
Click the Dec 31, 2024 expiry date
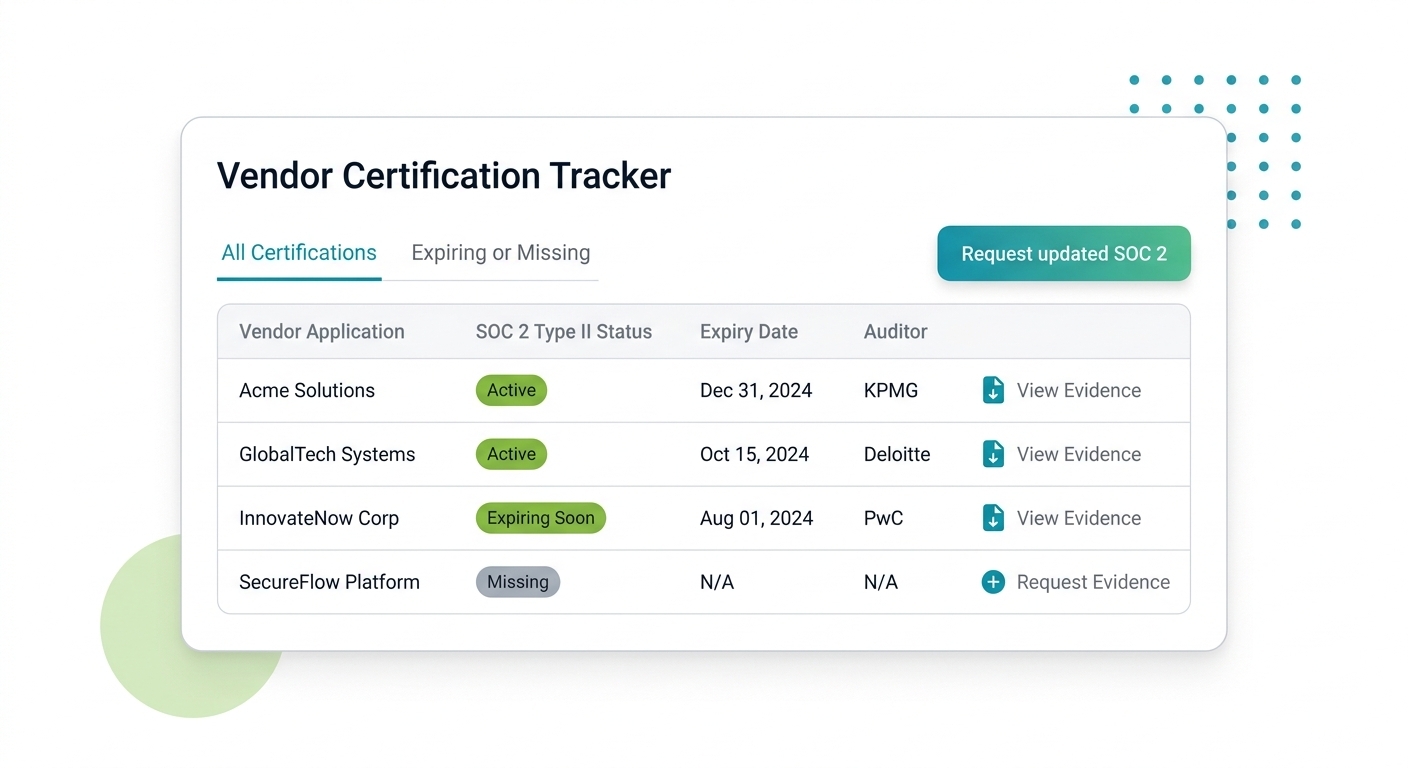click(756, 390)
